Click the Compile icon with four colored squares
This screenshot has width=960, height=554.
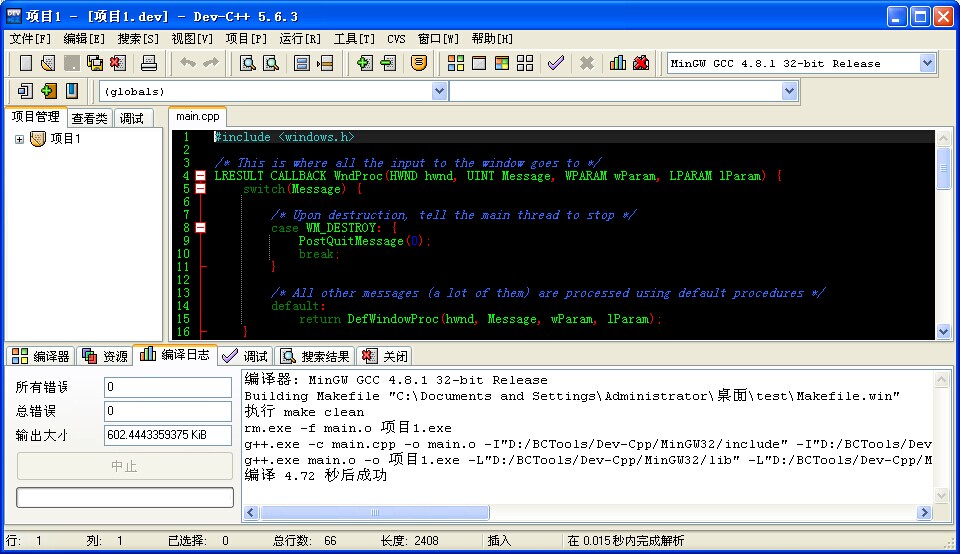click(456, 63)
